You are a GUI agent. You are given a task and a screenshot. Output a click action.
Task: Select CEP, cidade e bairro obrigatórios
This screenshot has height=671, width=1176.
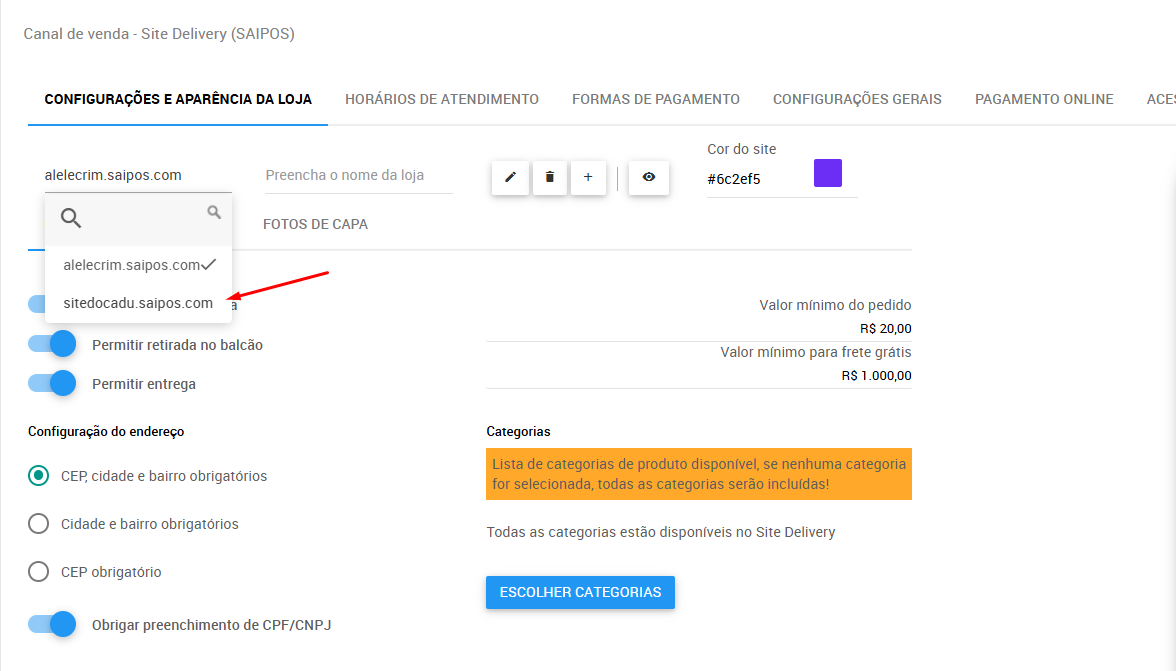(x=39, y=476)
